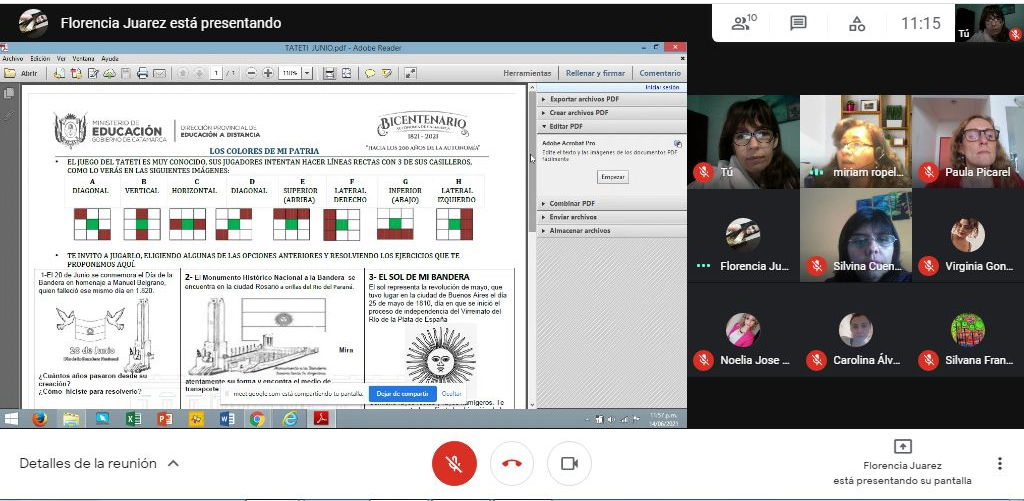Turn off the camera in the call
1024x501 pixels.
point(569,463)
